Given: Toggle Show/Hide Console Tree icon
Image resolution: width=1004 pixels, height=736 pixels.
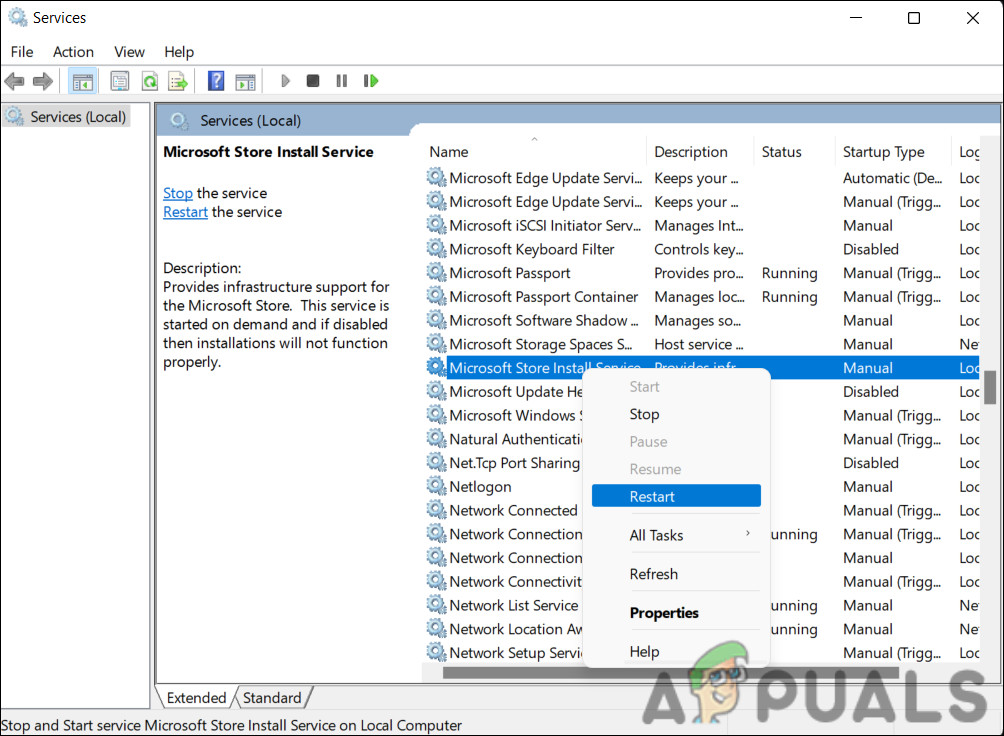Looking at the screenshot, I should [83, 81].
